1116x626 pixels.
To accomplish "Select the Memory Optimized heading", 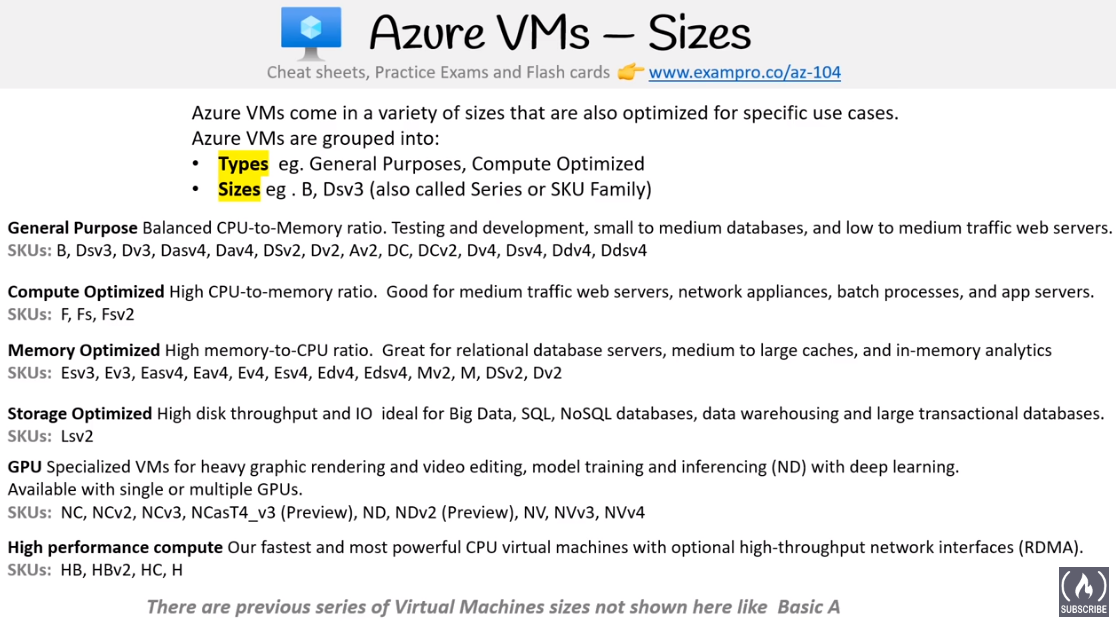I will [x=84, y=351].
